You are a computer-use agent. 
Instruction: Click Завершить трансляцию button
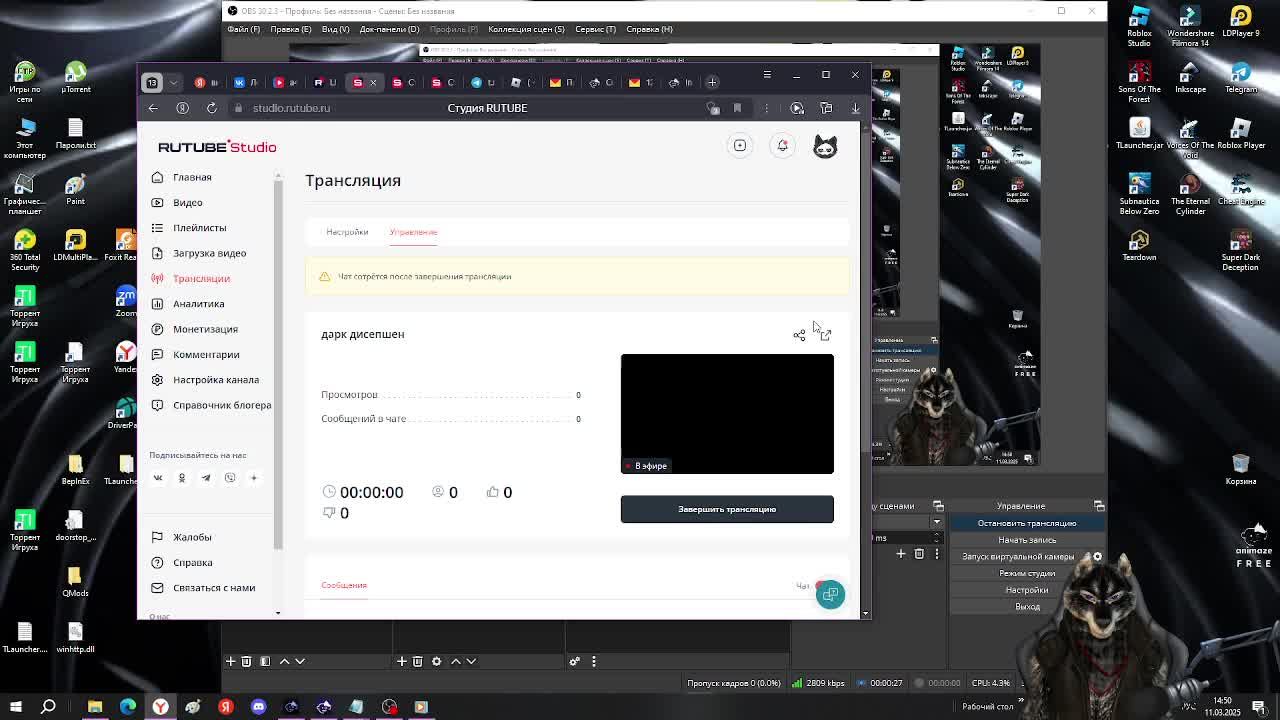[727, 509]
